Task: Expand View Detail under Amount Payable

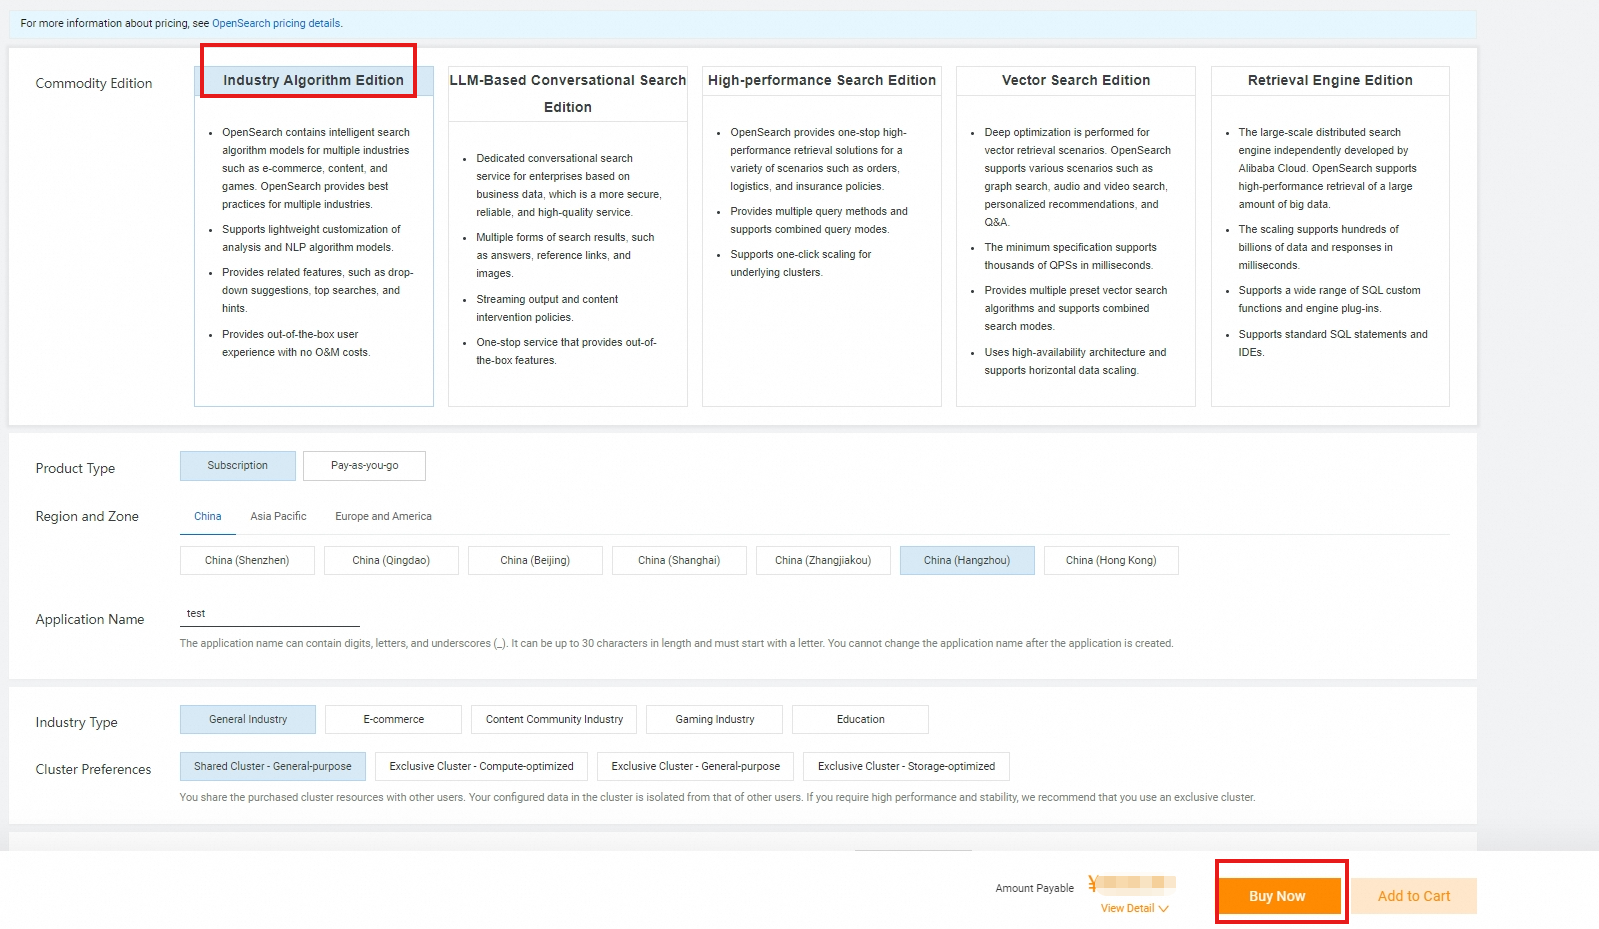Action: coord(1134,909)
